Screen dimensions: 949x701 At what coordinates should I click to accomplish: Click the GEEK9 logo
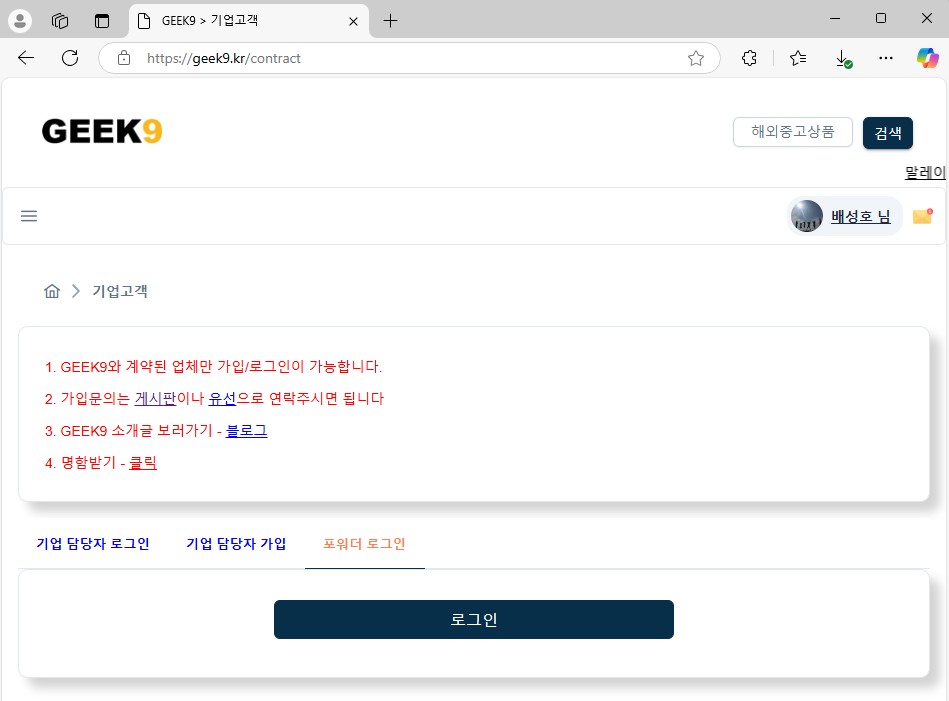(x=102, y=131)
